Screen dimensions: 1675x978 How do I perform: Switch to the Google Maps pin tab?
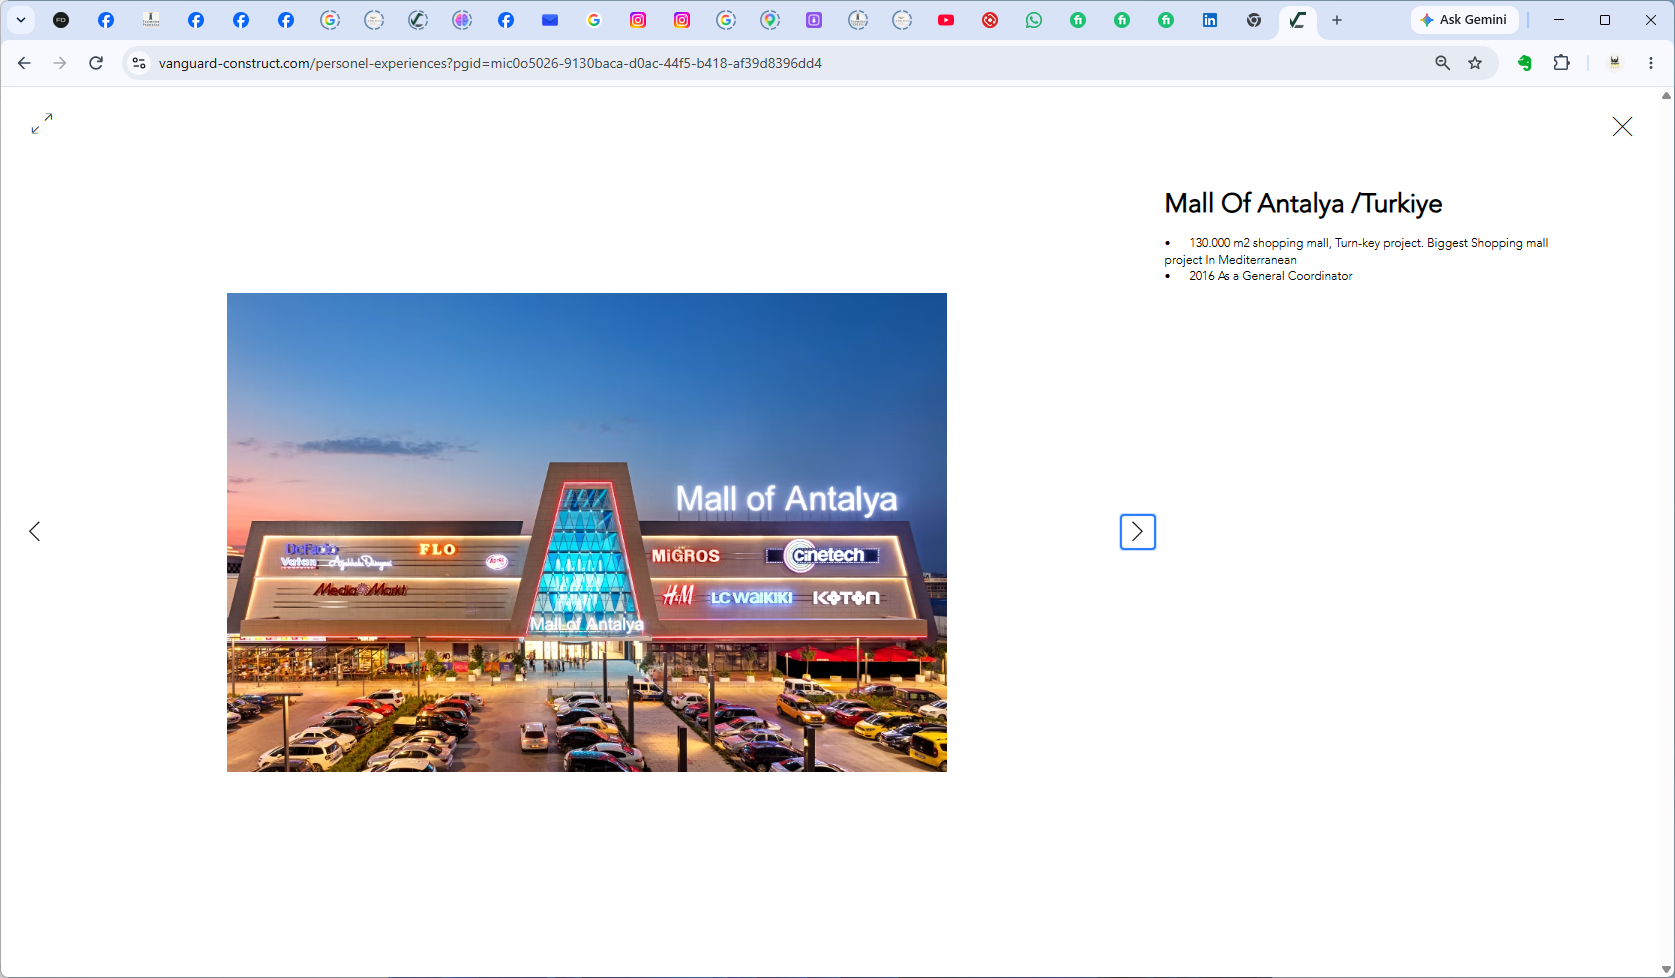tap(770, 20)
